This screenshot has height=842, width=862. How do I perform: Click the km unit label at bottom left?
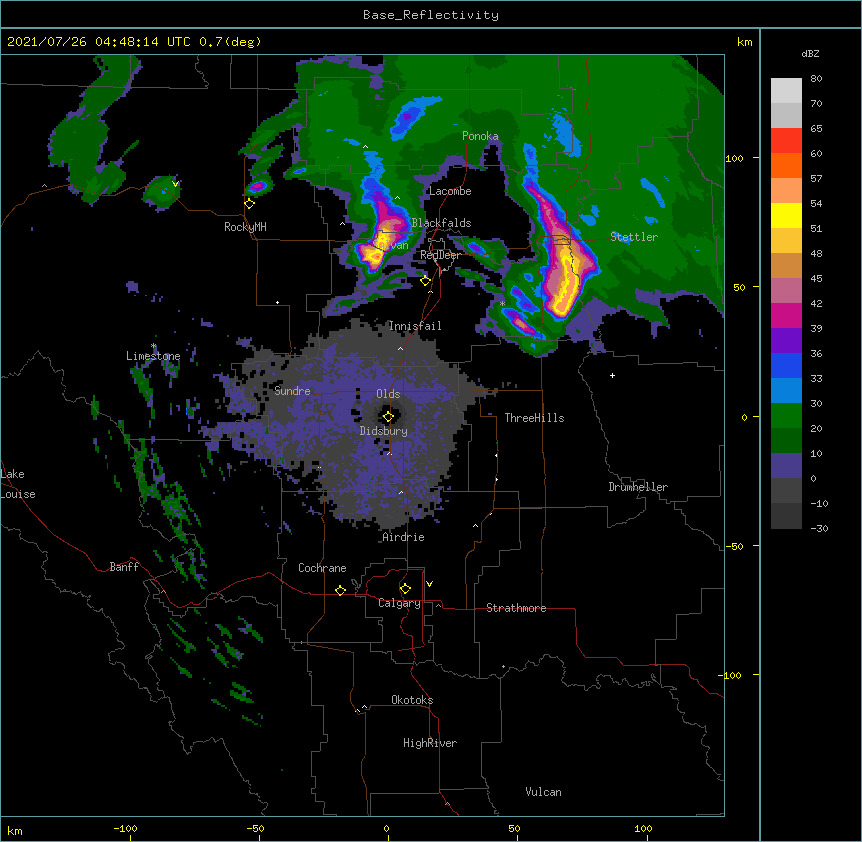tap(14, 831)
